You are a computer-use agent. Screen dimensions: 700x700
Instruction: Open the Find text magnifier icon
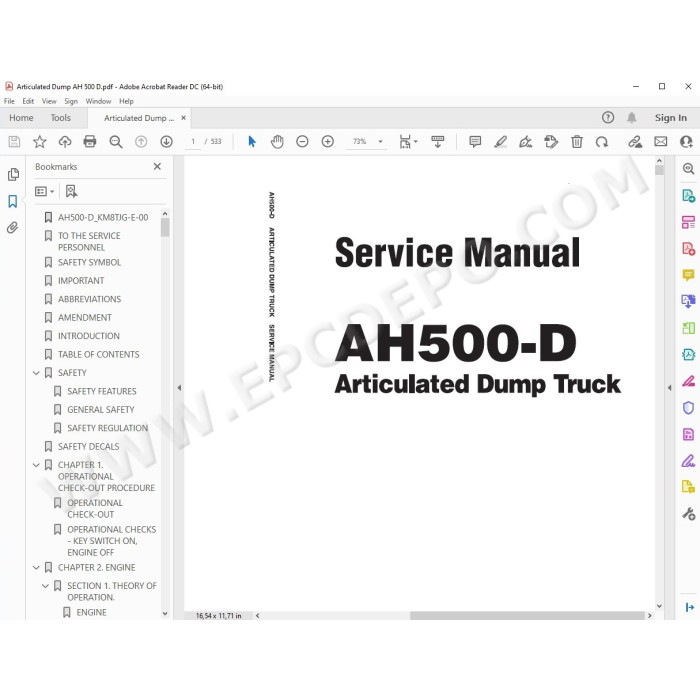[x=116, y=142]
